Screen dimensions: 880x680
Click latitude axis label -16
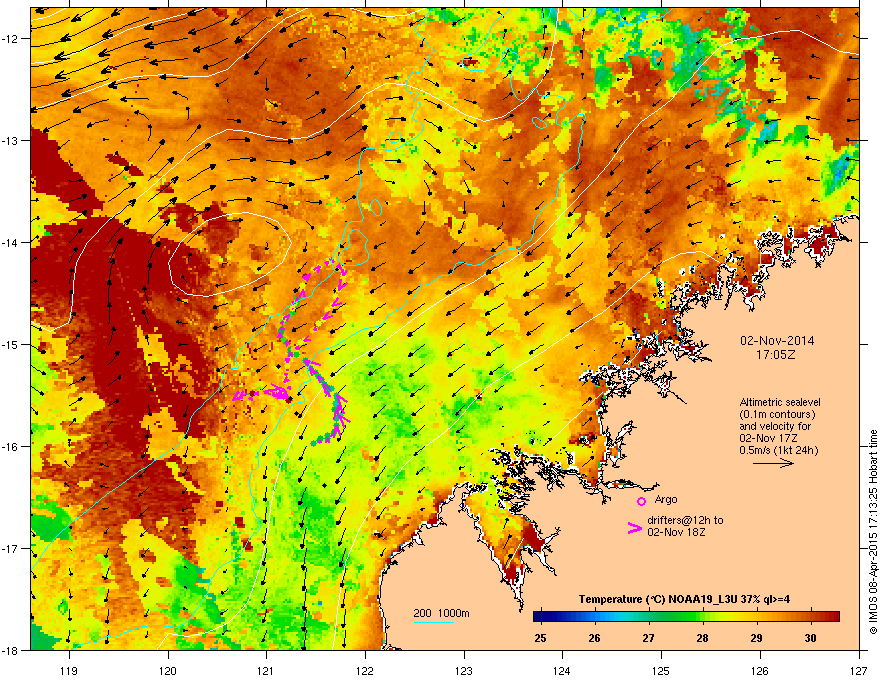coord(10,447)
